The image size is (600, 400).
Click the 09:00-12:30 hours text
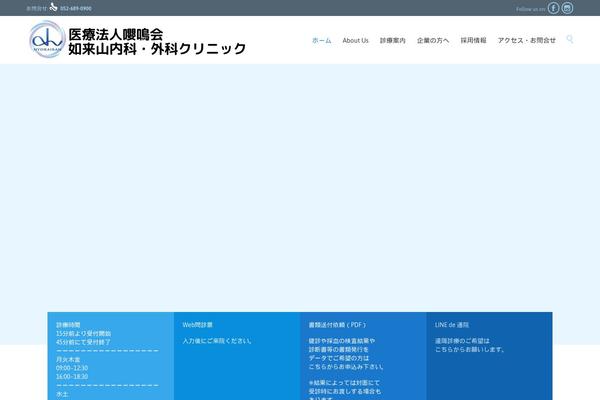tap(72, 368)
